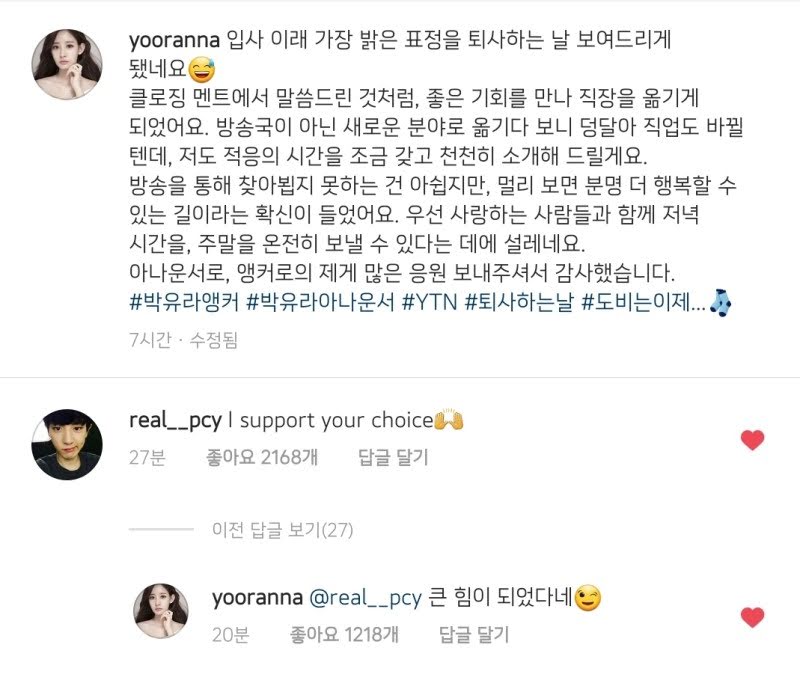
Task: Open yooranna's avatar in reply comment
Action: pos(161,611)
